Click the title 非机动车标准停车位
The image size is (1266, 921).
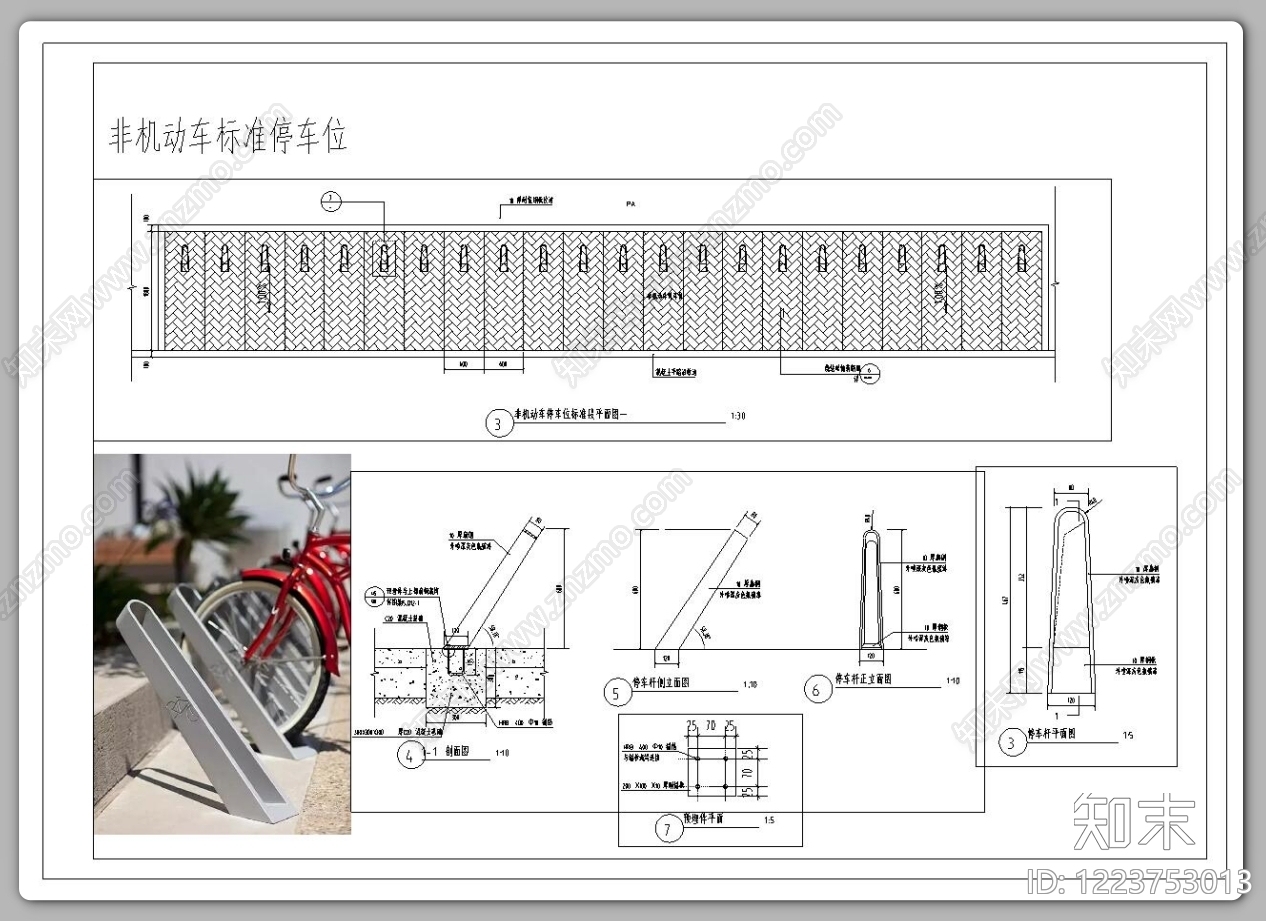pyautogui.click(x=227, y=137)
